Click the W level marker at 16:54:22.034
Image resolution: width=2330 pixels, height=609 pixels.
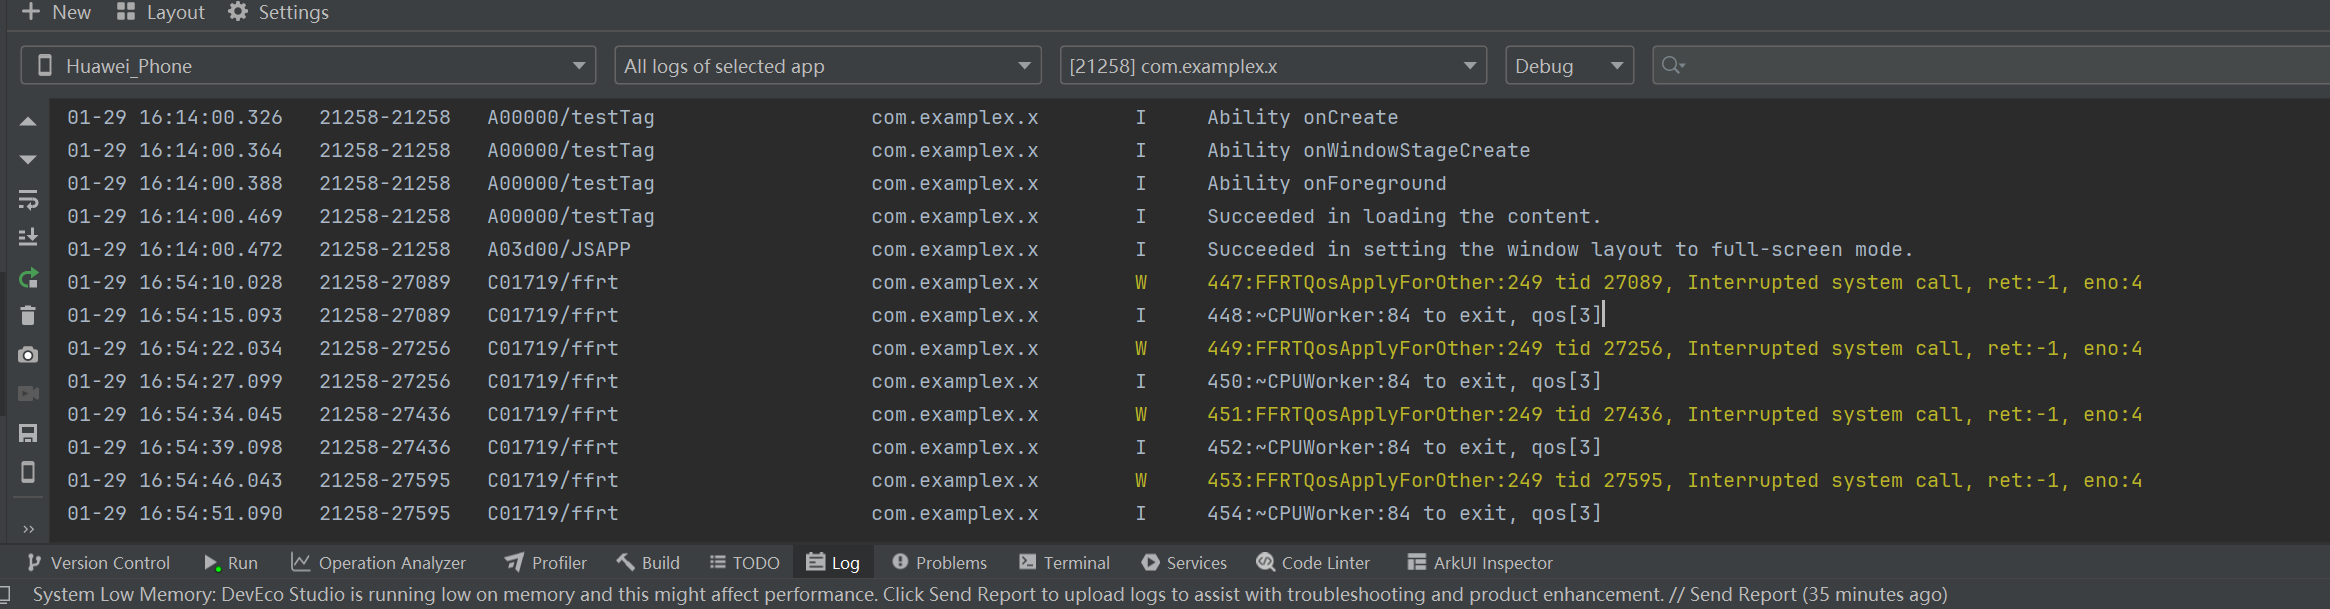(1141, 349)
